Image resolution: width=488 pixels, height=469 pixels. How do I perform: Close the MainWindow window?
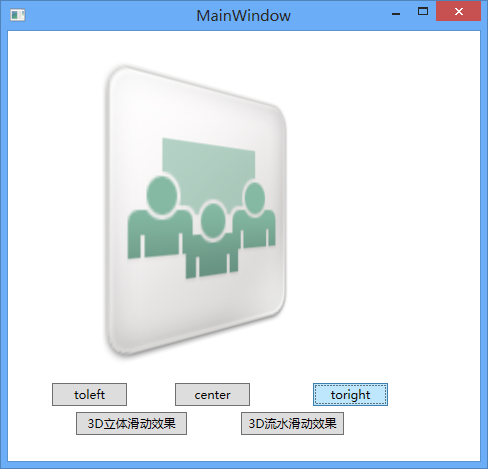click(x=458, y=12)
